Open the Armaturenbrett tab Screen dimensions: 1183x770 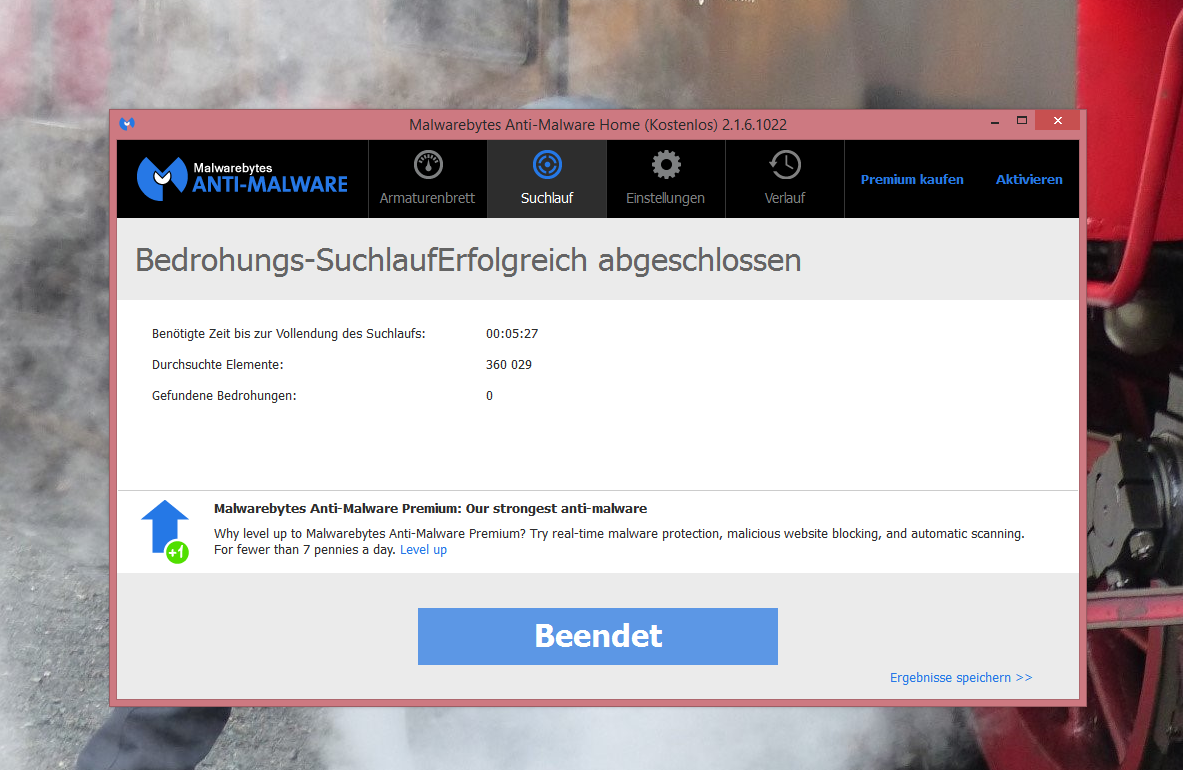tap(428, 179)
